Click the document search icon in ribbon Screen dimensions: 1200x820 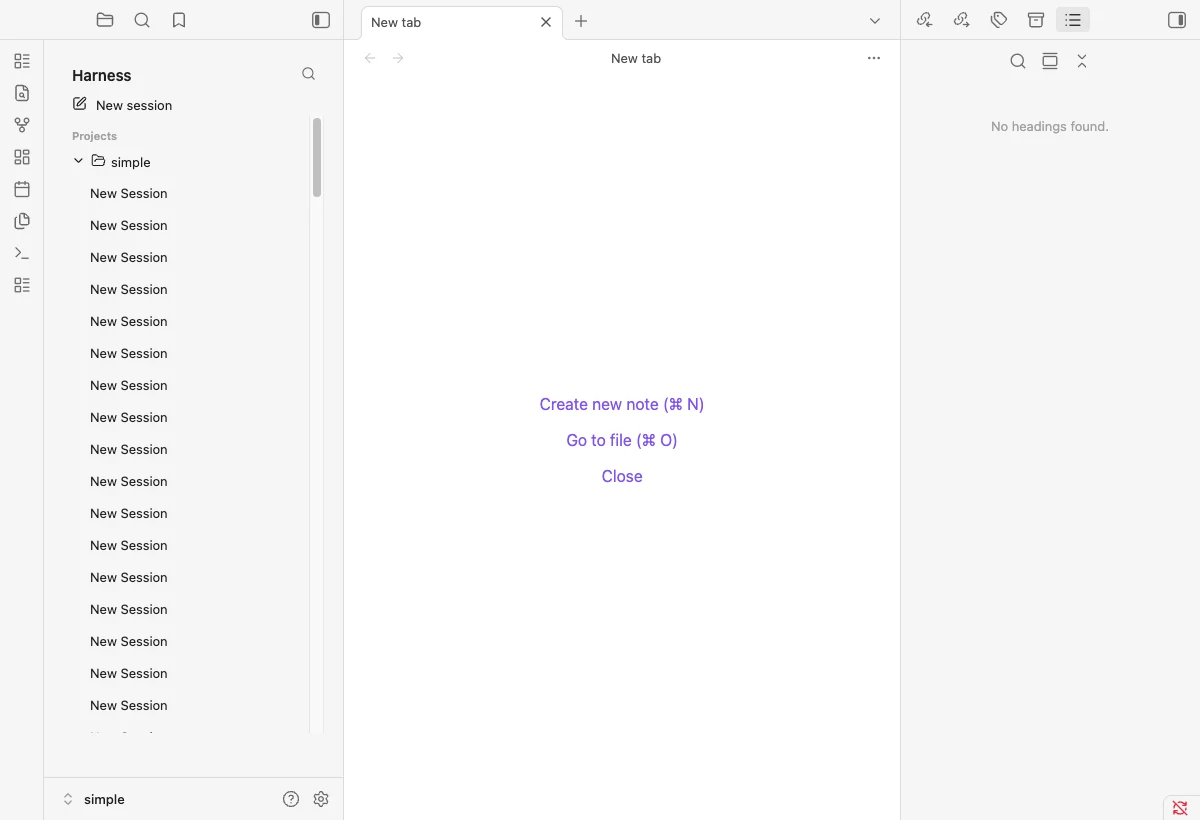(22, 93)
